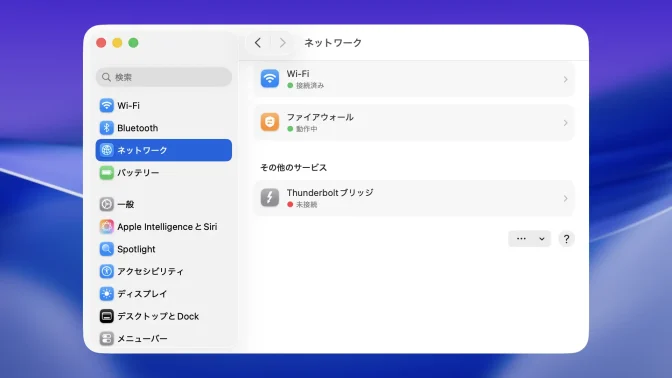
Task: Click the メニューバー icon
Action: pos(106,338)
